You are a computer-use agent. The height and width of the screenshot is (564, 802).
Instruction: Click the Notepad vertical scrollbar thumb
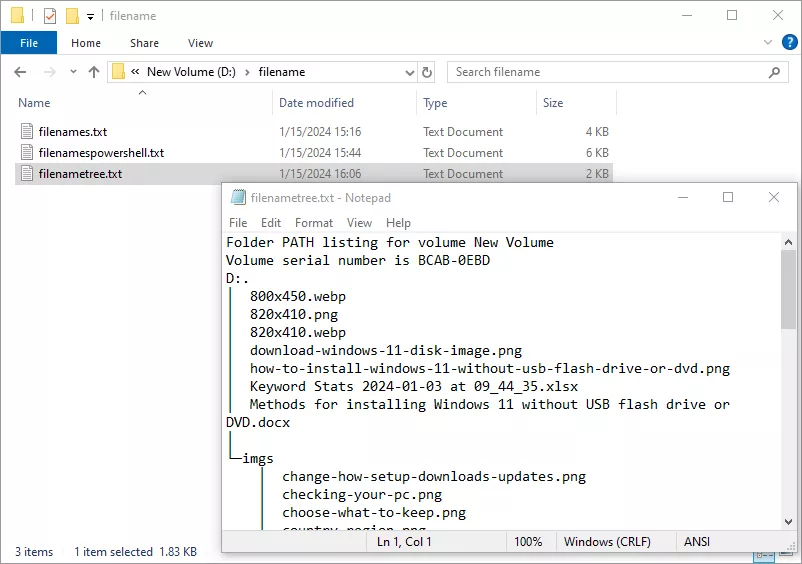[x=788, y=290]
